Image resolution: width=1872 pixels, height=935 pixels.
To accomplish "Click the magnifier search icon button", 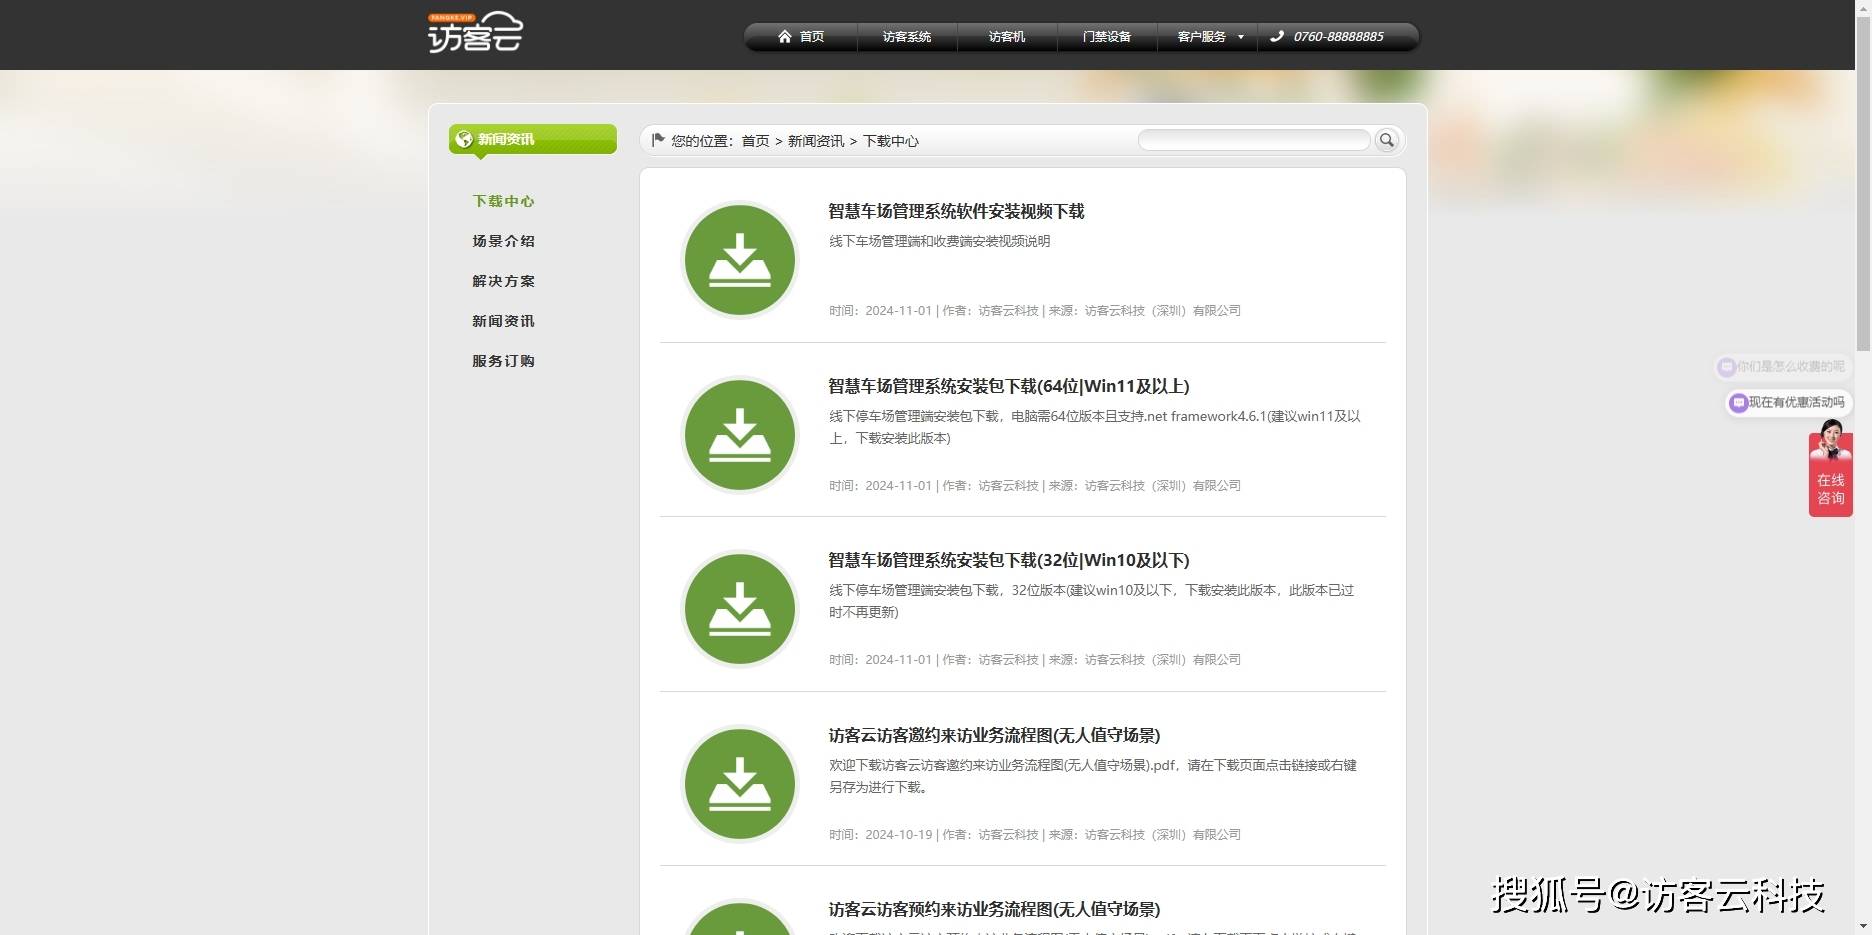I will (x=1386, y=140).
